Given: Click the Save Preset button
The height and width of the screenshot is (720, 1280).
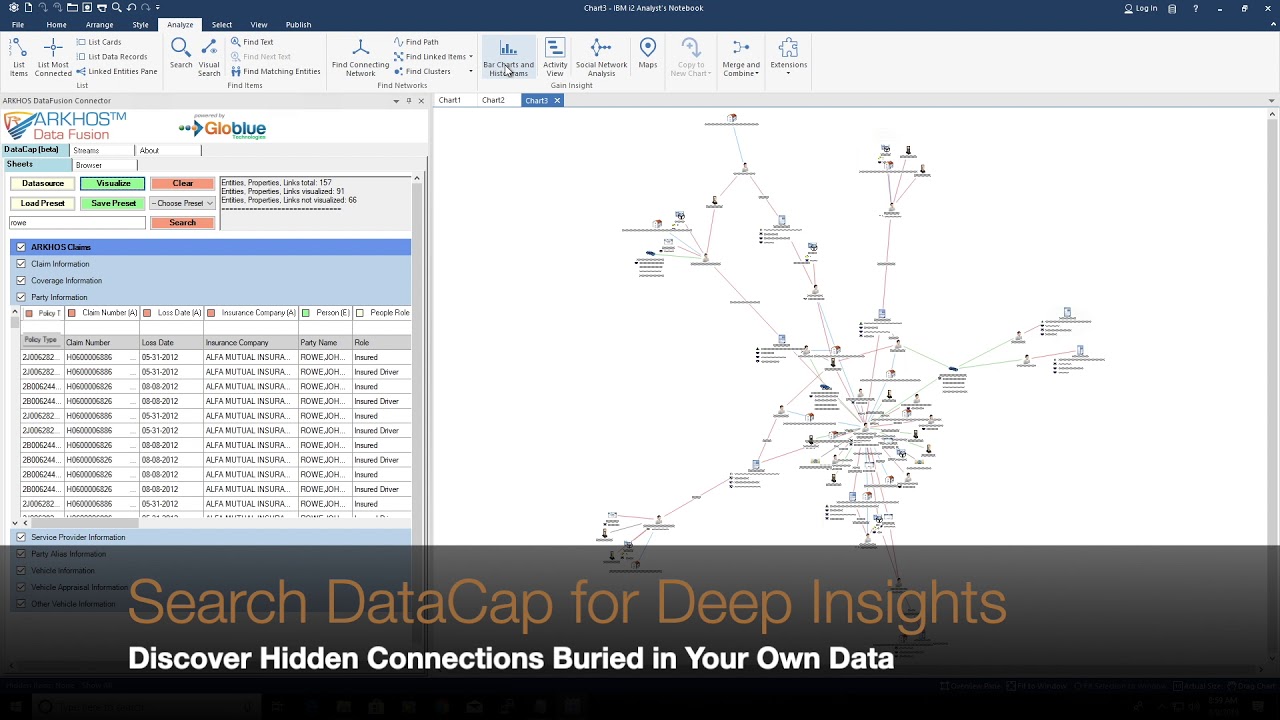Looking at the screenshot, I should 113,203.
